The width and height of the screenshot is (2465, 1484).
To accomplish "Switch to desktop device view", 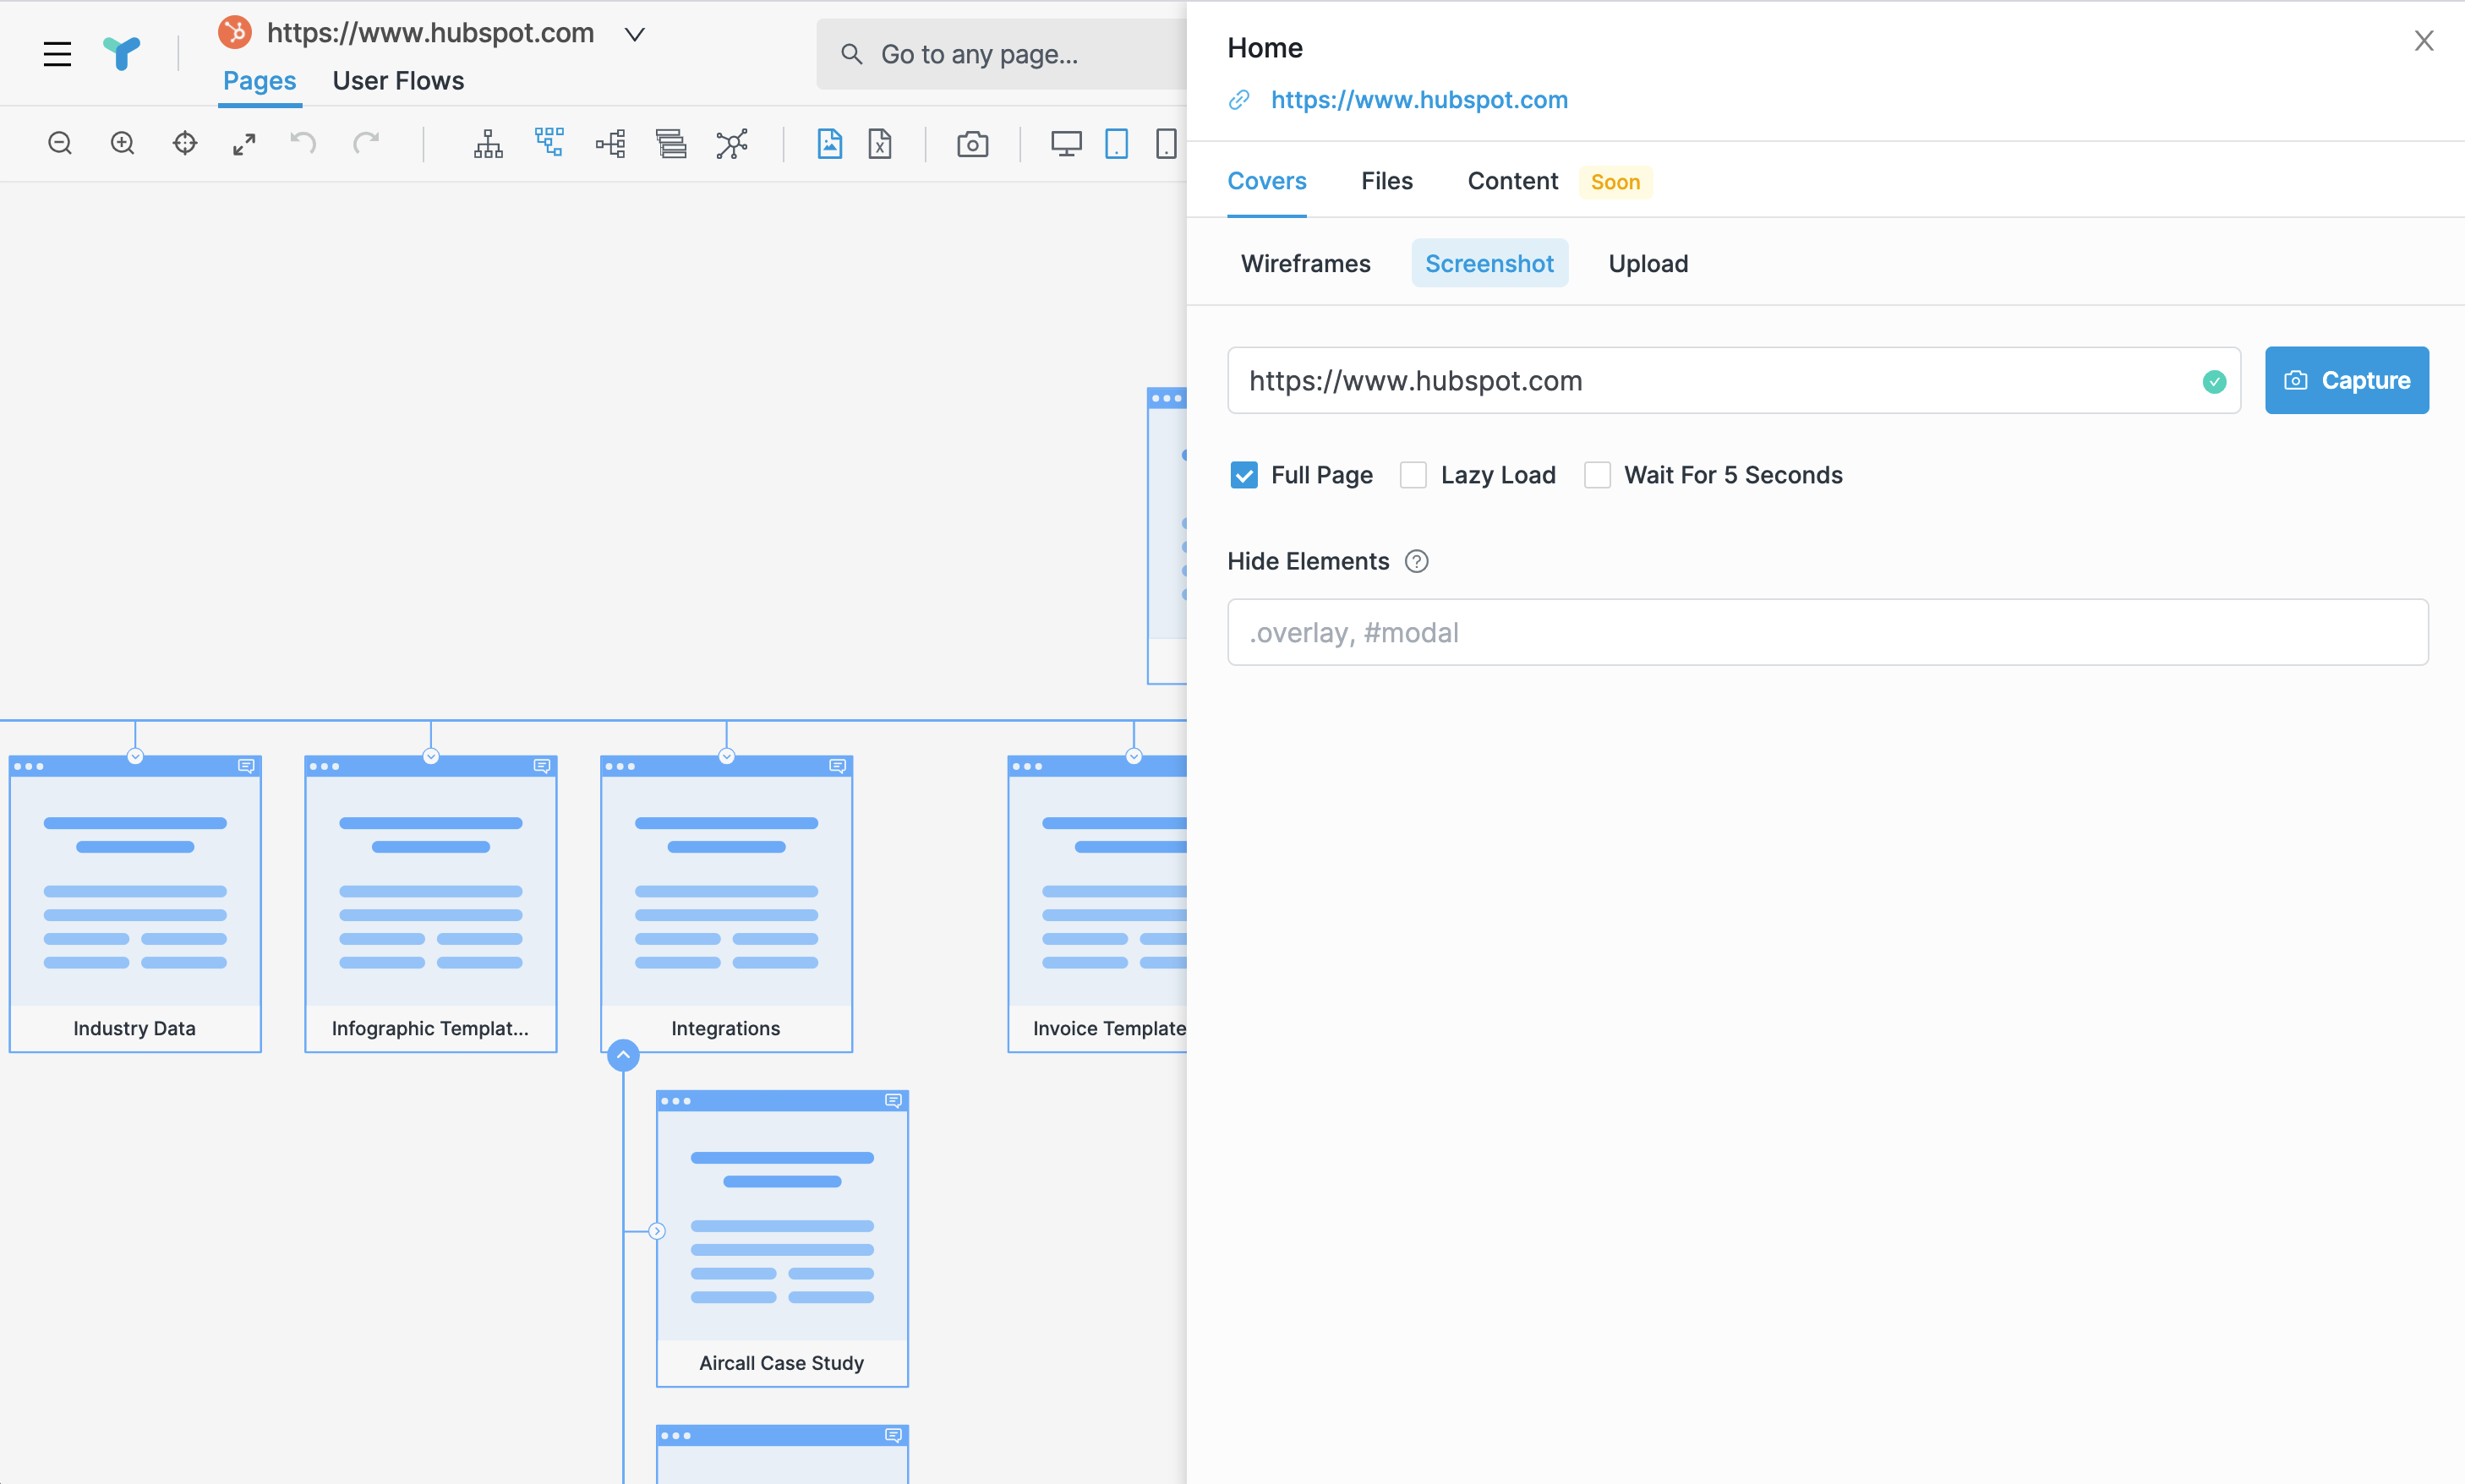I will 1066,144.
